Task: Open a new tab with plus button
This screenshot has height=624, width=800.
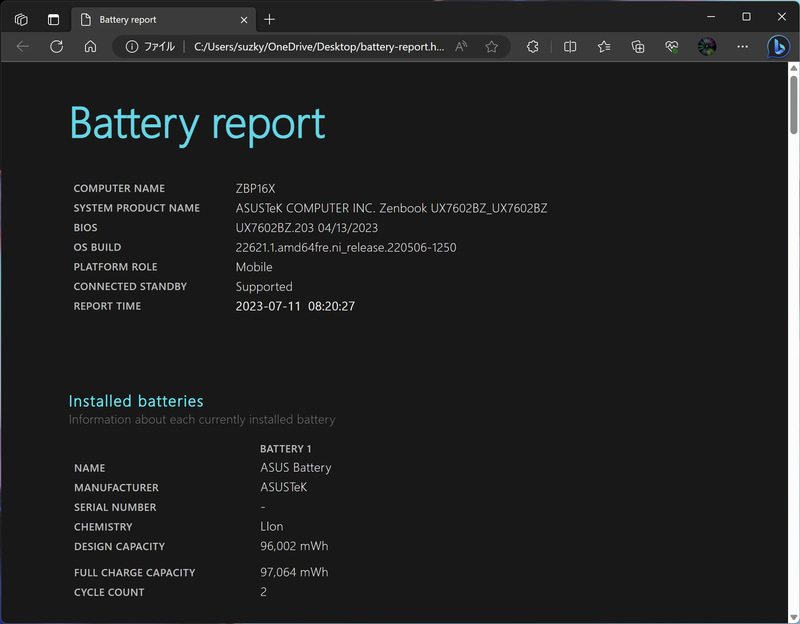Action: tap(270, 19)
